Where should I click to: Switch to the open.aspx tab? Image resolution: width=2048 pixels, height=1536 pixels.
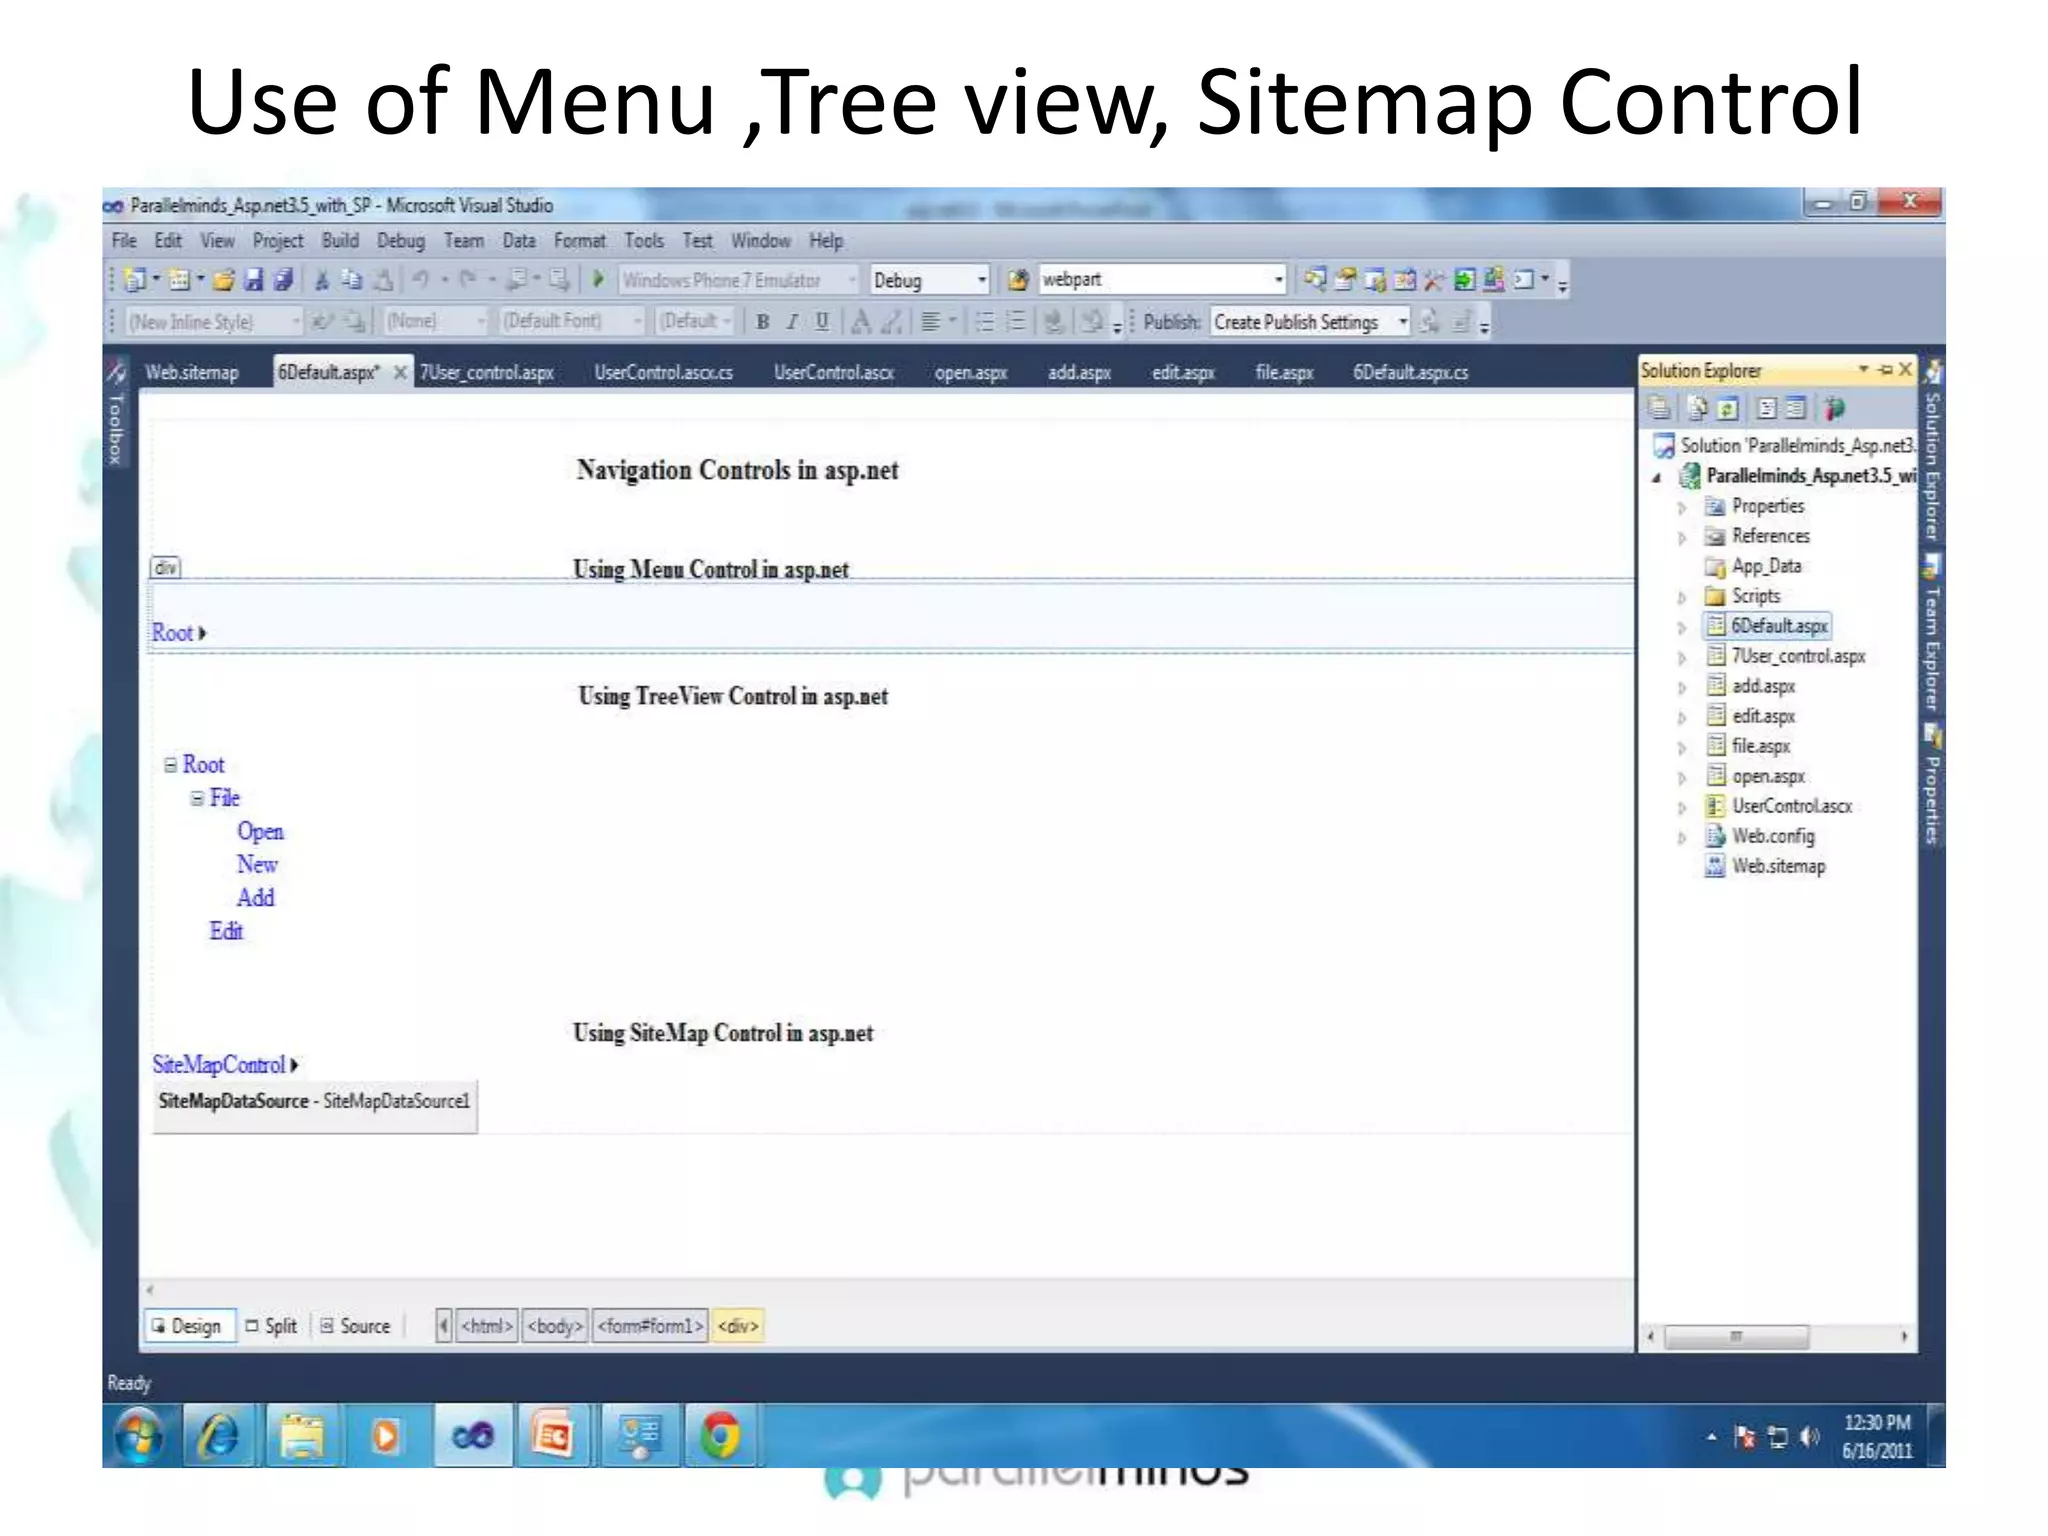[x=971, y=372]
